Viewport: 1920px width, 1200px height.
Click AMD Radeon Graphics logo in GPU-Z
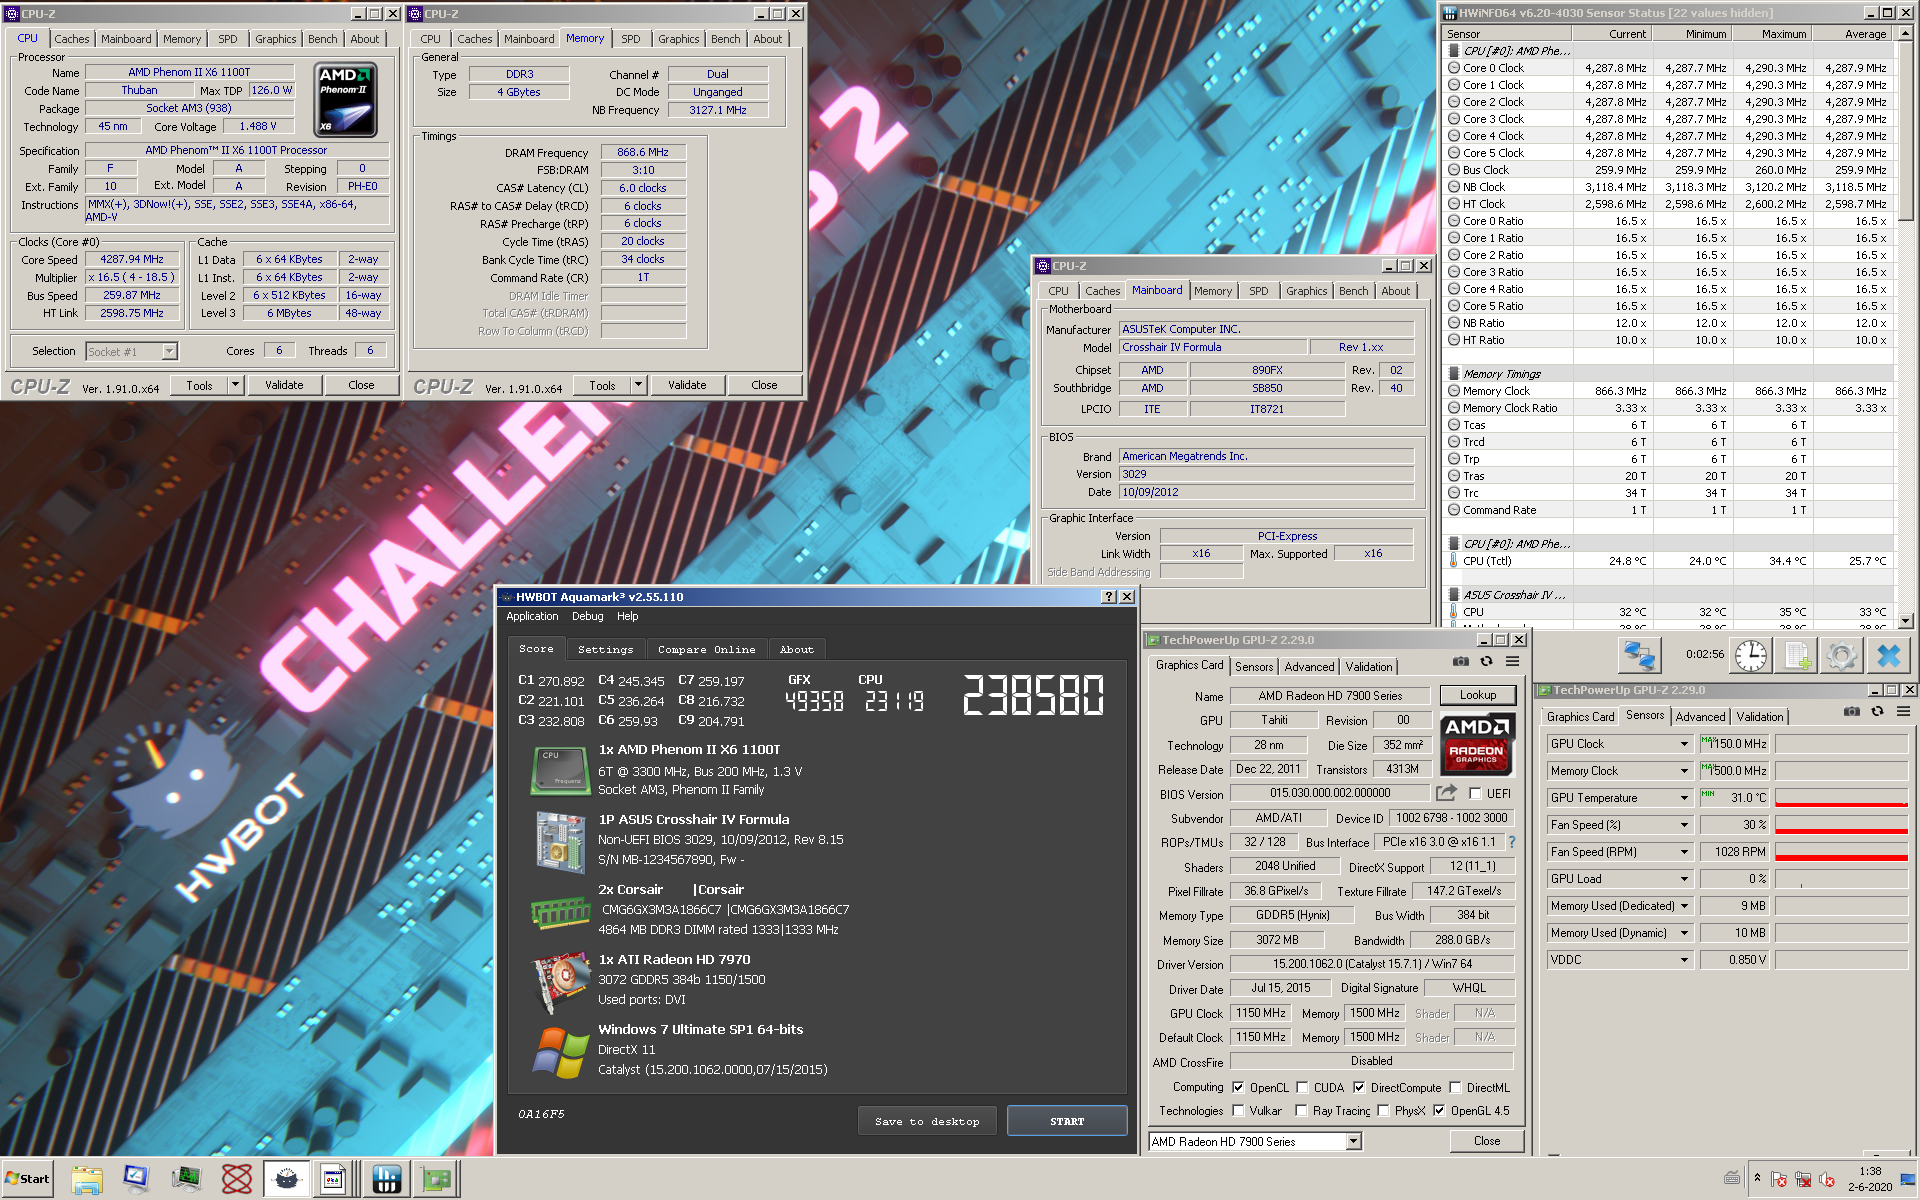click(x=1477, y=744)
